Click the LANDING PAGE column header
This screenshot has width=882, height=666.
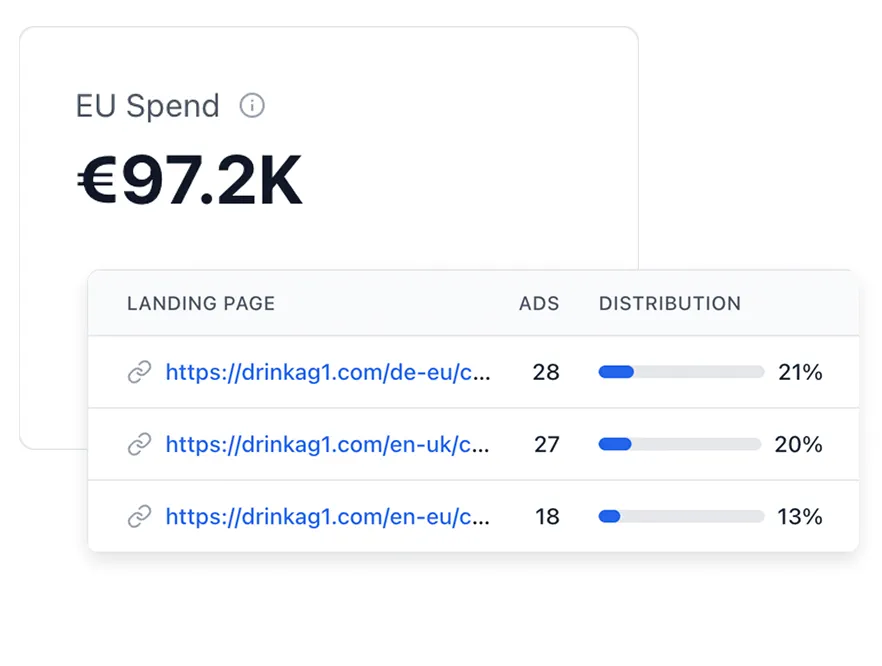(201, 304)
